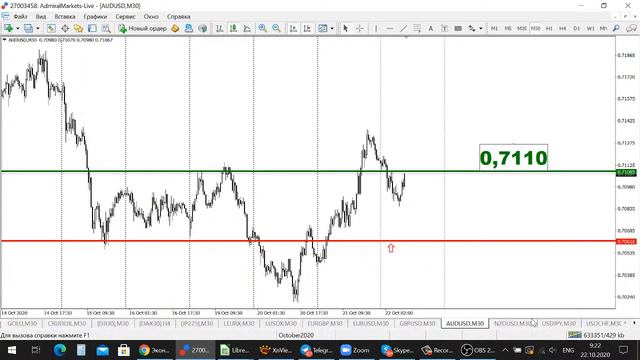The width and height of the screenshot is (640, 360).
Task: Open the MetaEditor yellow book icon
Action: pyautogui.click(x=175, y=28)
